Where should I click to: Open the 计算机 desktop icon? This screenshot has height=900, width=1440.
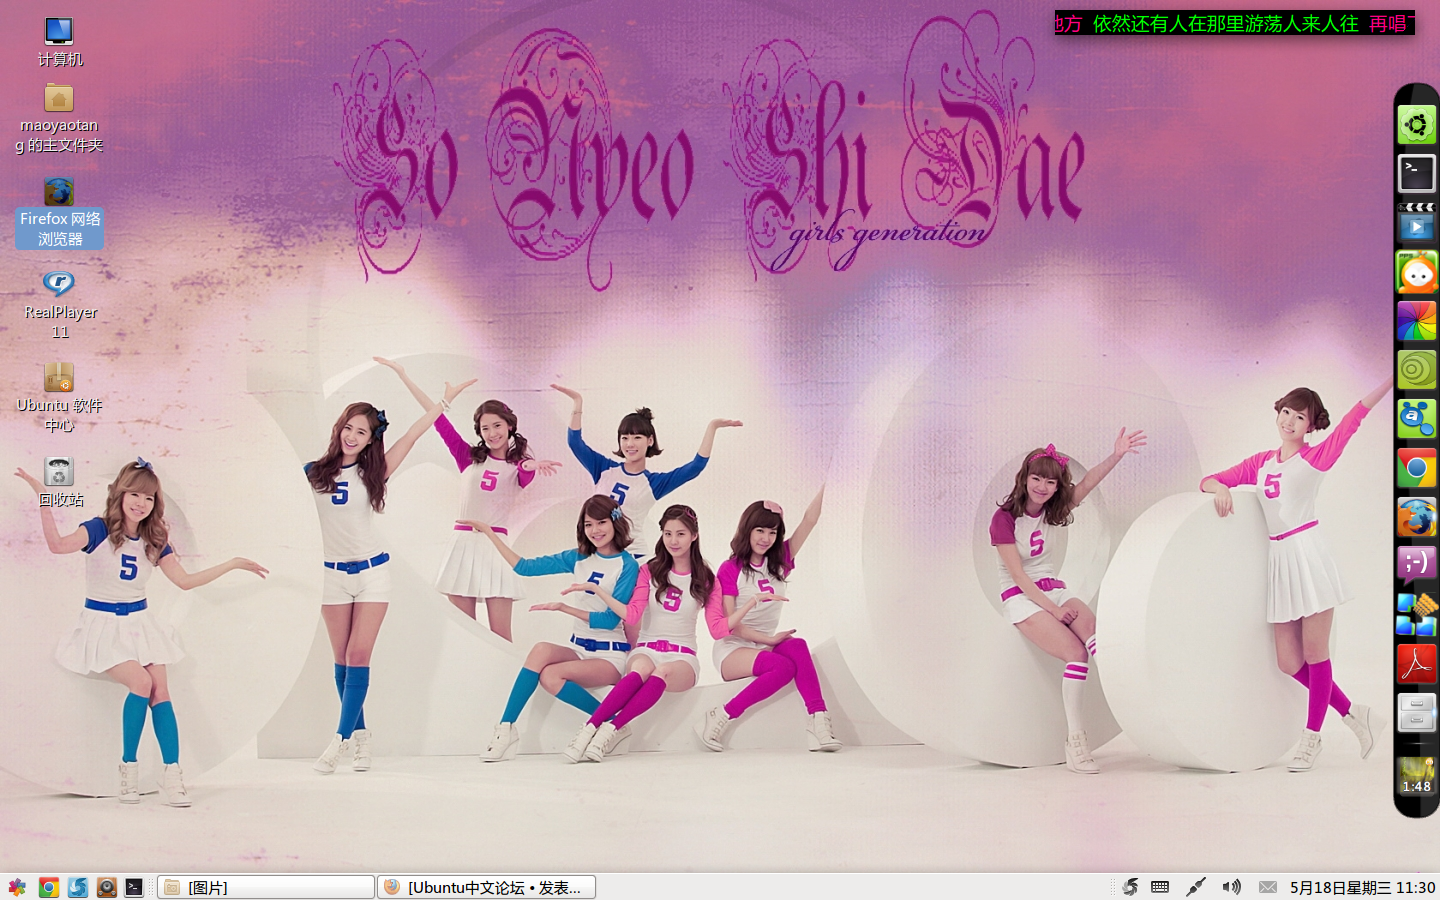(59, 42)
